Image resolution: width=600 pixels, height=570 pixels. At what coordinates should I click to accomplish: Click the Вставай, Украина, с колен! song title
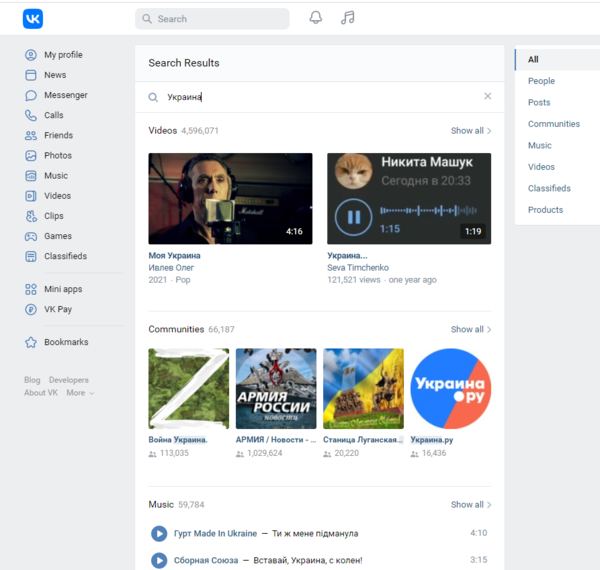coord(308,560)
